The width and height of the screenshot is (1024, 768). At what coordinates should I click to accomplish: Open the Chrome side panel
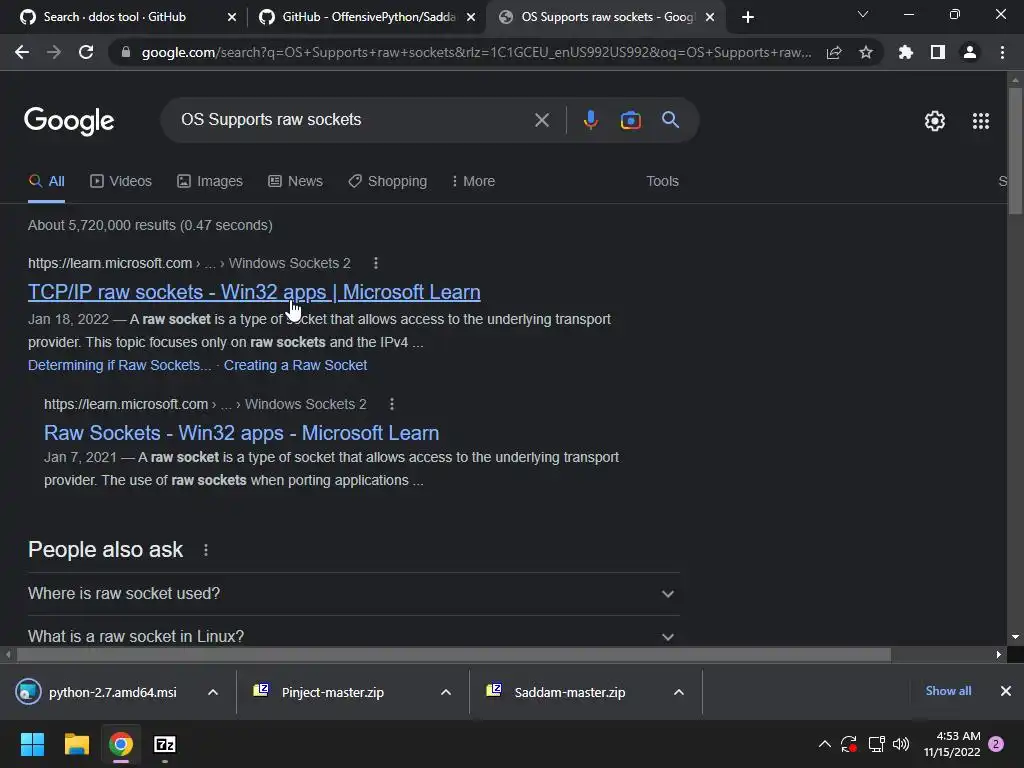point(938,52)
